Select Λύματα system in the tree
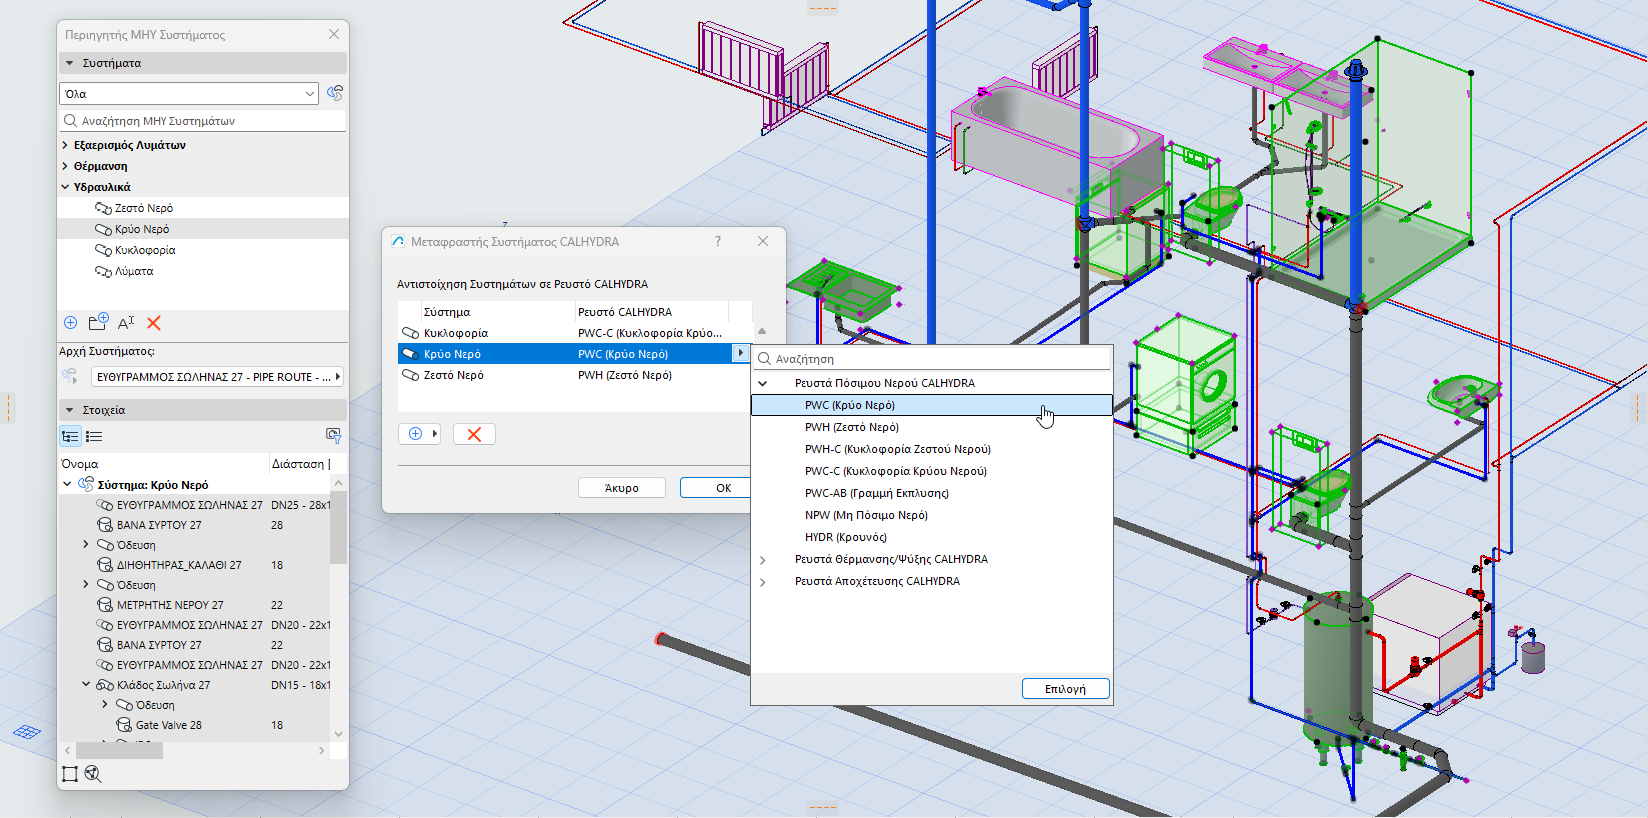The width and height of the screenshot is (1648, 818). (x=134, y=271)
